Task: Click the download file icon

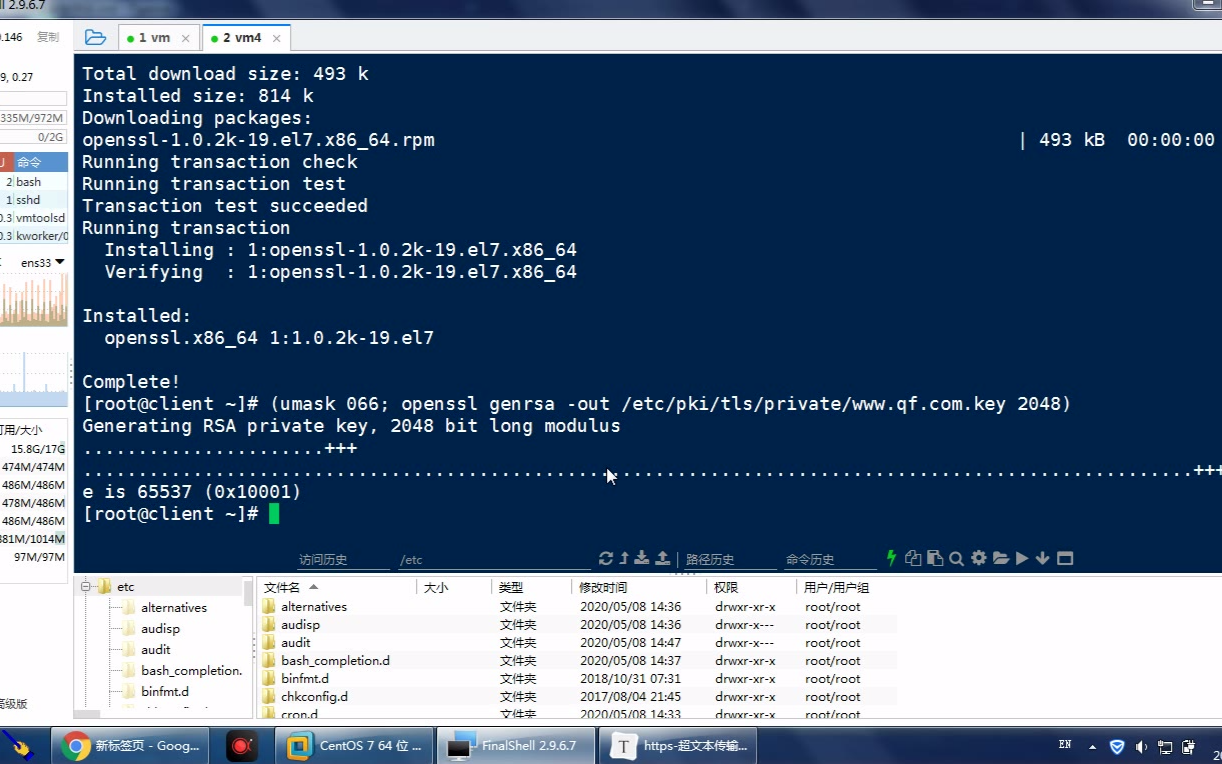Action: [x=642, y=559]
